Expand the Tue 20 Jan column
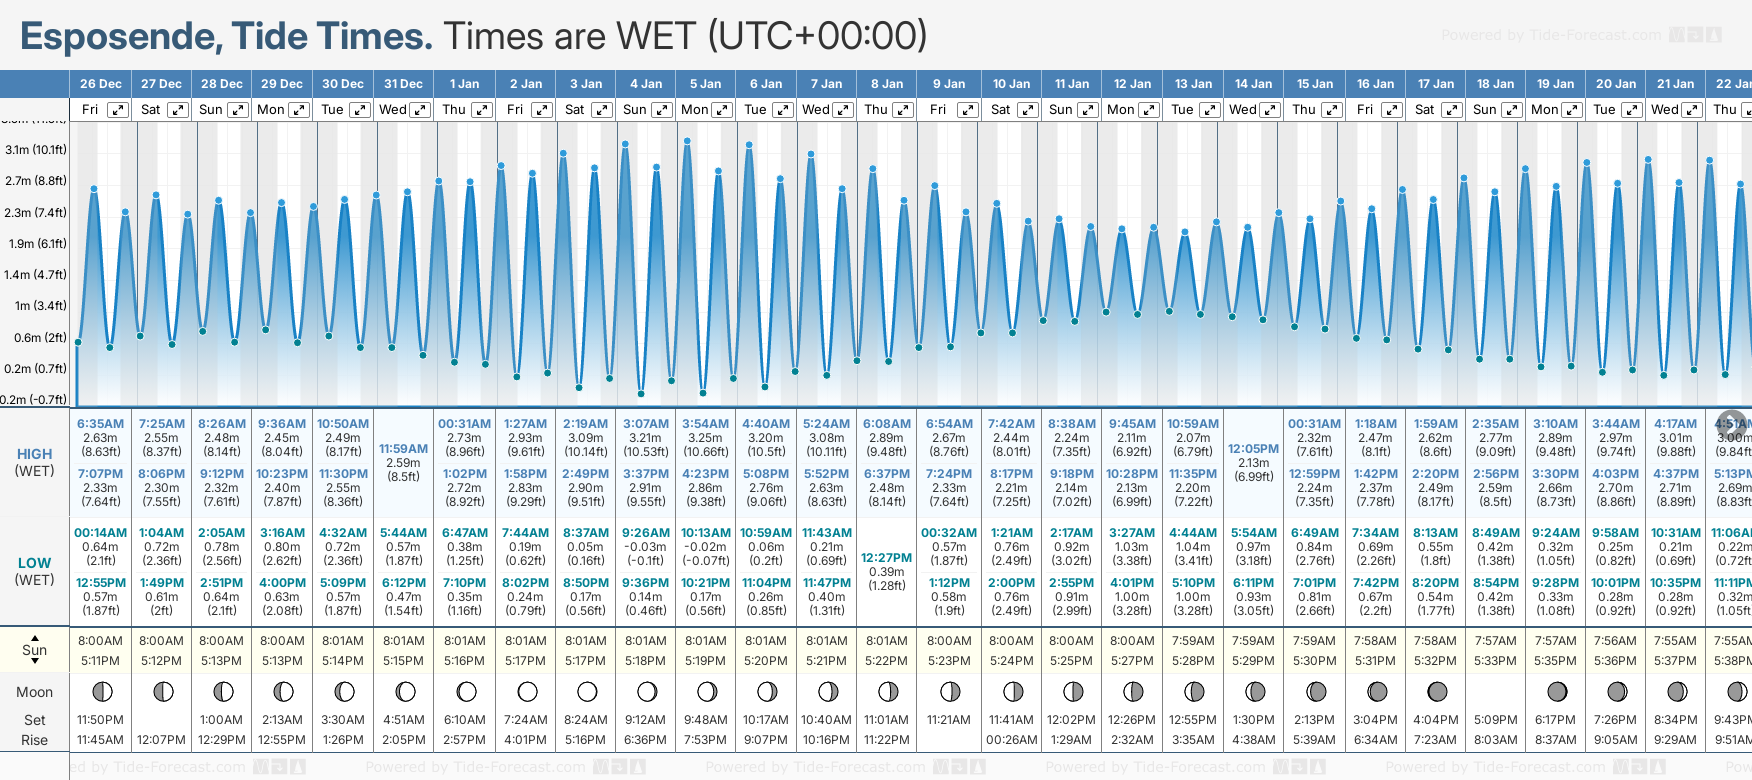The image size is (1752, 780). [1631, 110]
